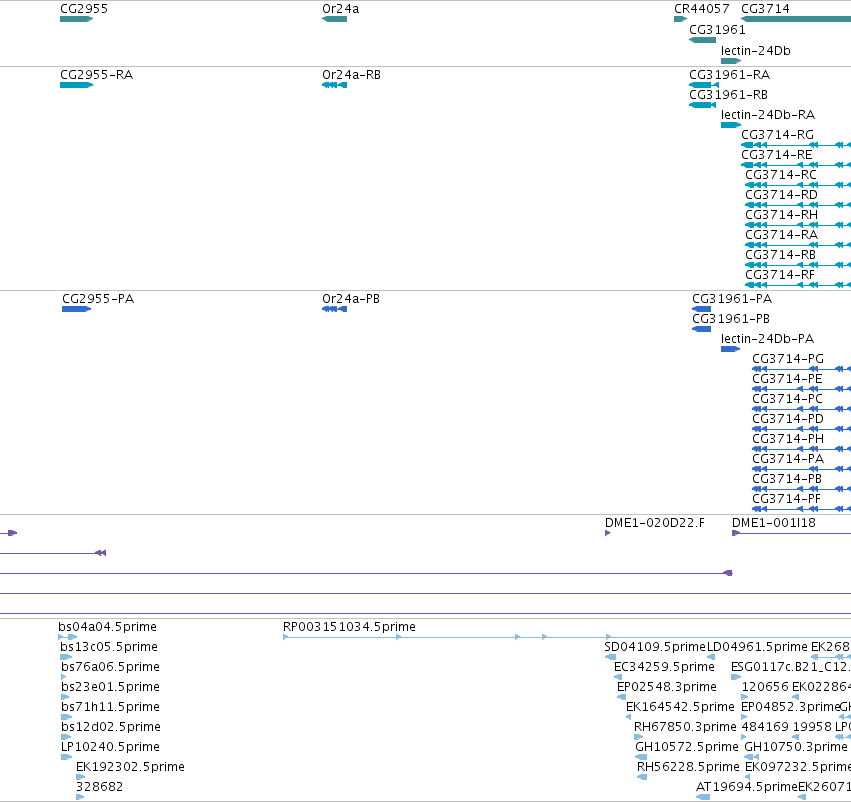Open the lectin-24Db-RA transcript label
The height and width of the screenshot is (802, 851).
(768, 115)
